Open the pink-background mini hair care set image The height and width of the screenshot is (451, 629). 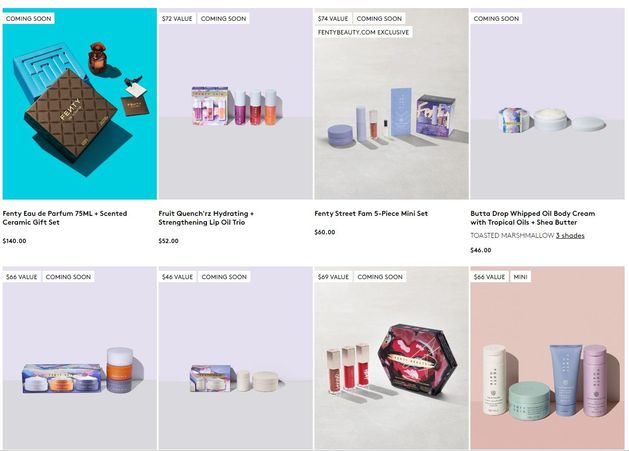coord(547,358)
